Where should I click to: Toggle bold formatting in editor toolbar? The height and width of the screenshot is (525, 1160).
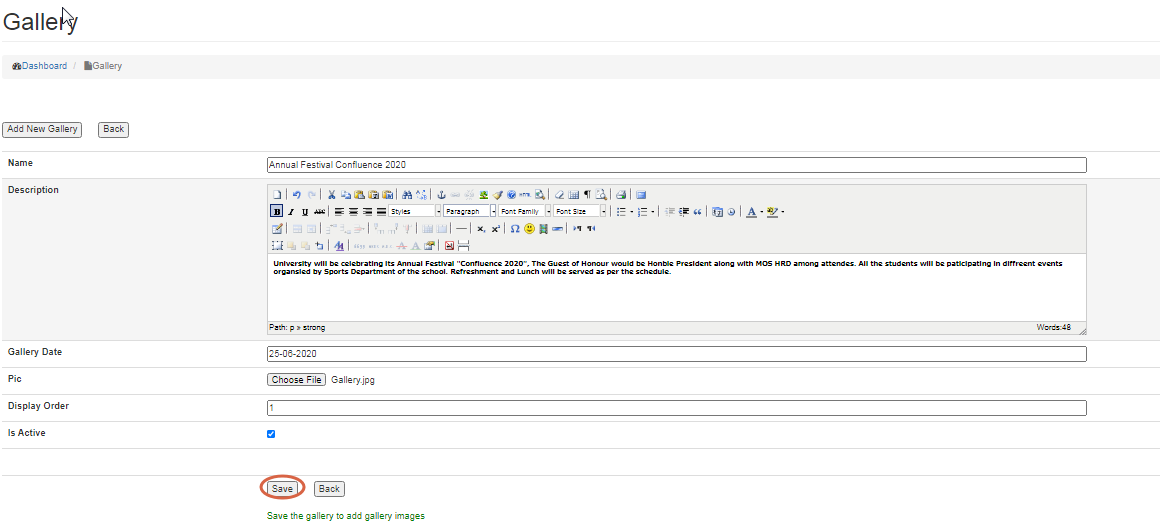pyautogui.click(x=277, y=212)
